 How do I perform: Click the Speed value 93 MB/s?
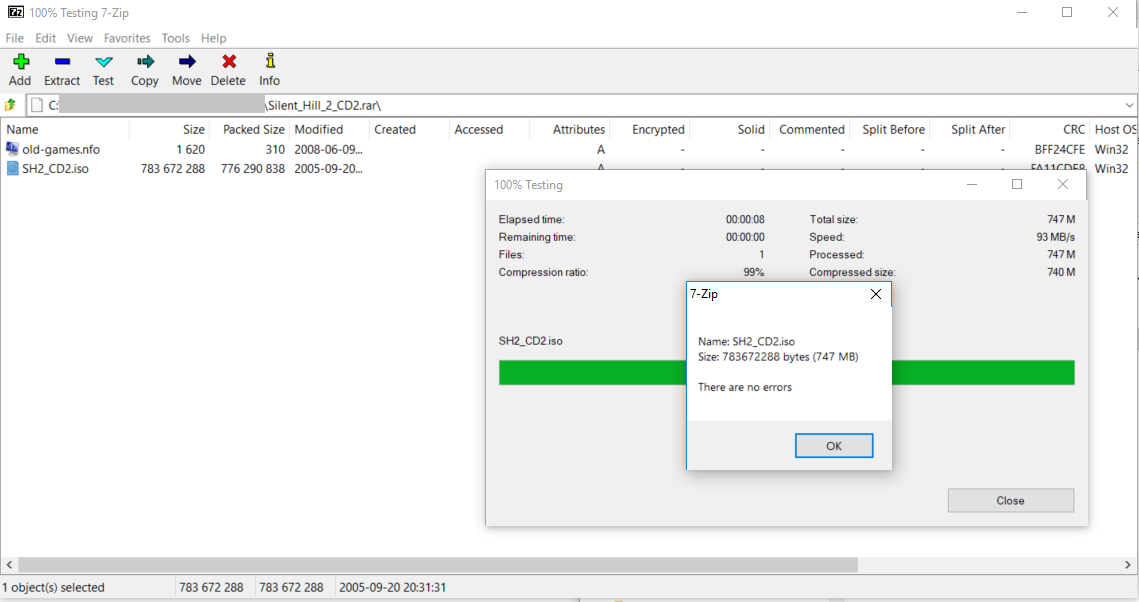pyautogui.click(x=1055, y=237)
